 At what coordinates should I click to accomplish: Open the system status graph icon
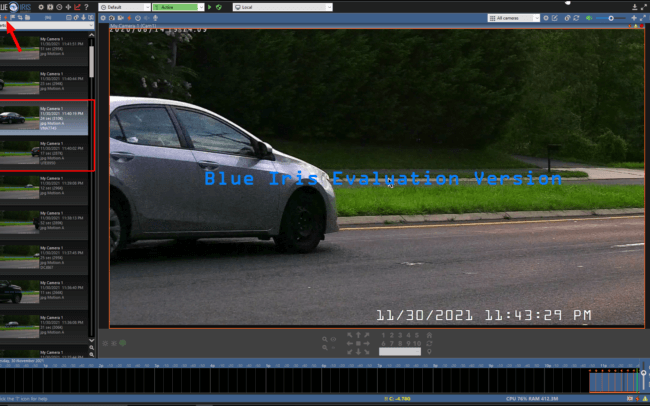[77, 7]
